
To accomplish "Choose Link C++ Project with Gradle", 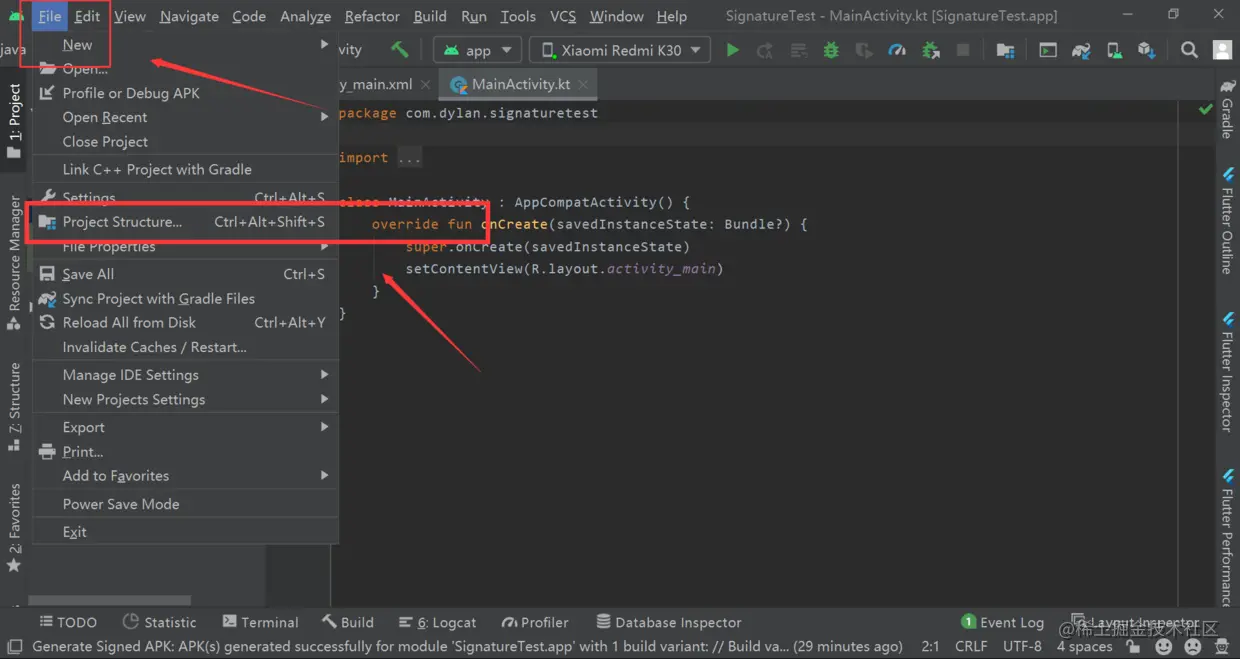I will click(x=185, y=170).
